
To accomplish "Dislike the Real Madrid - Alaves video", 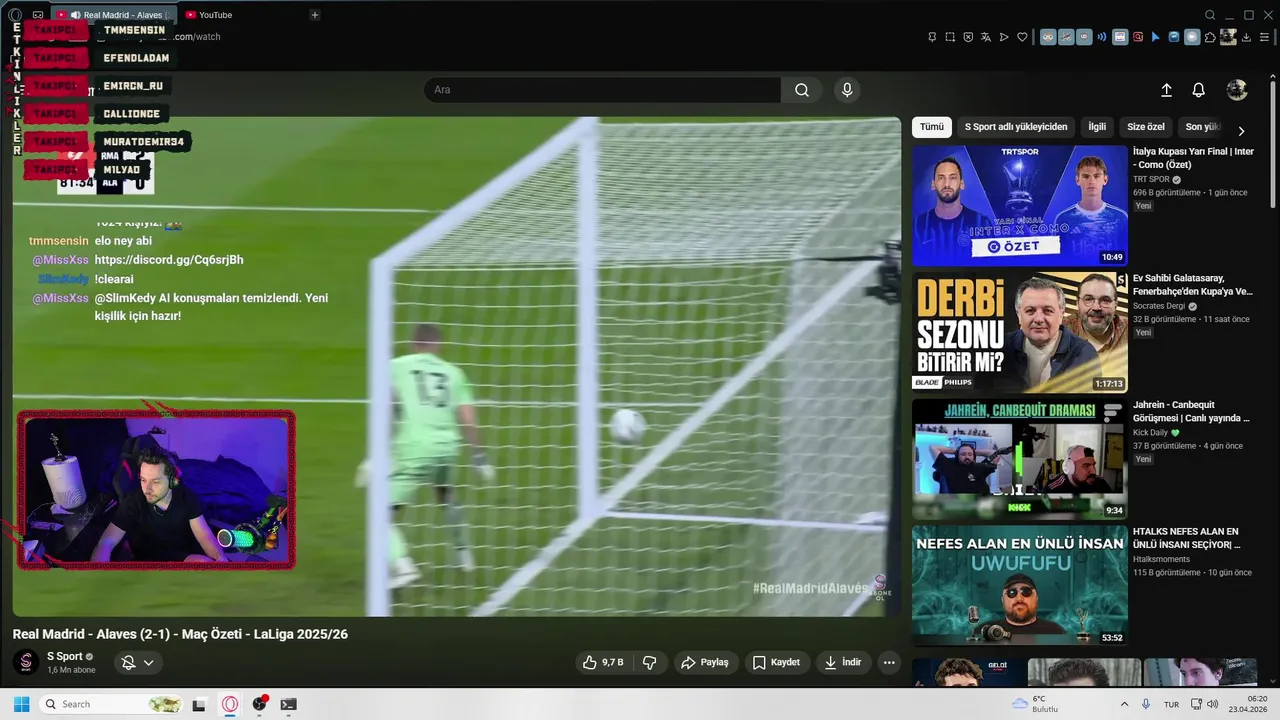I will pos(650,662).
